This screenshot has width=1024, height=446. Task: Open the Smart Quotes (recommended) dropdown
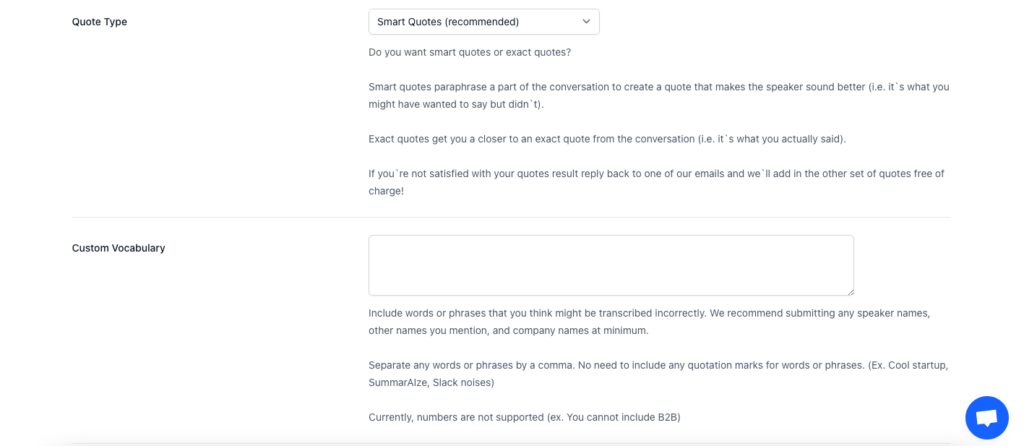point(484,22)
